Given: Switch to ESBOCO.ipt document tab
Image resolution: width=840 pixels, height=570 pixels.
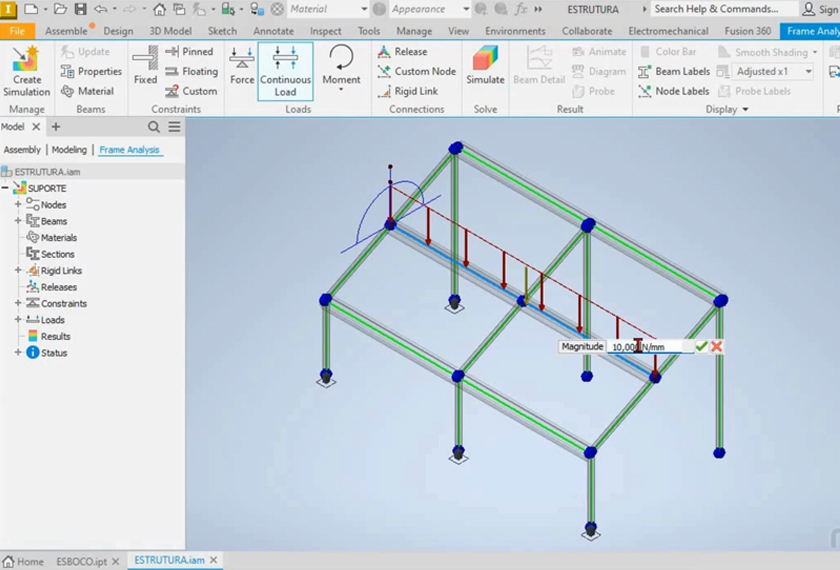Looking at the screenshot, I should (x=82, y=561).
